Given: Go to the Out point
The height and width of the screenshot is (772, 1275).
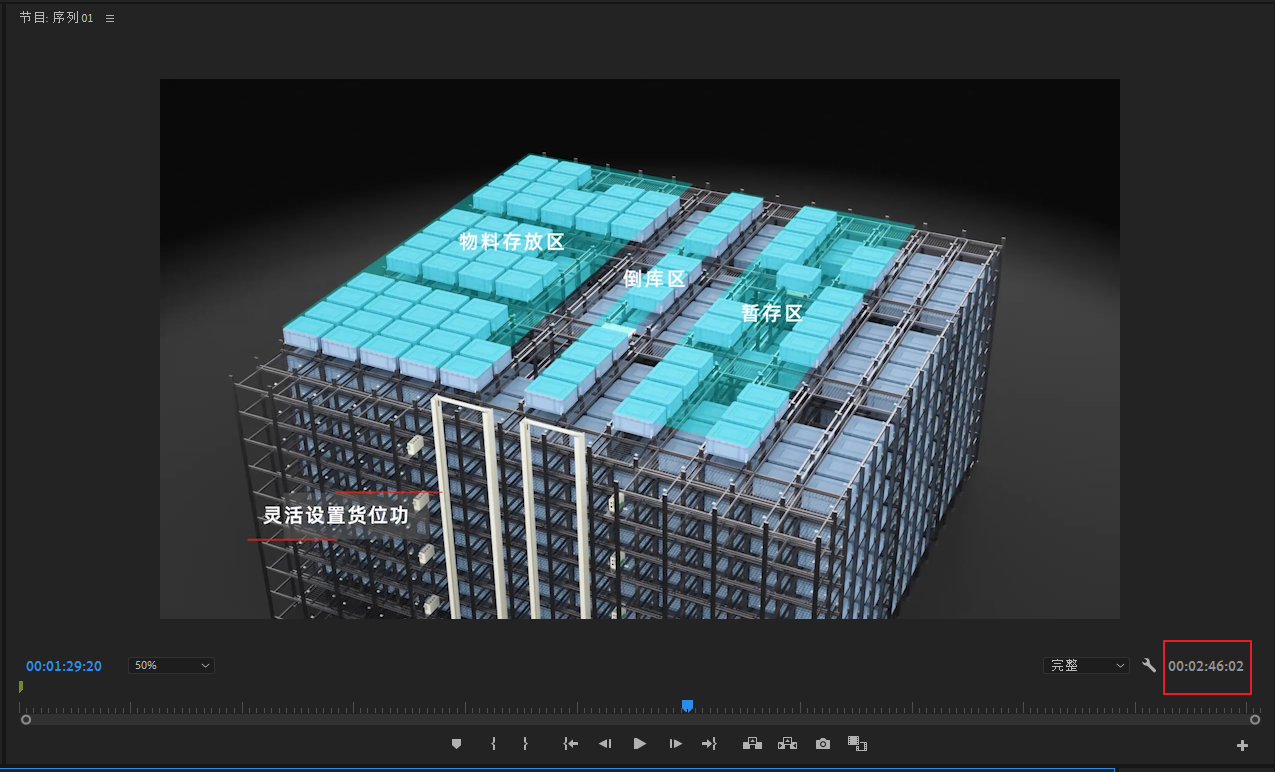Looking at the screenshot, I should click(710, 744).
